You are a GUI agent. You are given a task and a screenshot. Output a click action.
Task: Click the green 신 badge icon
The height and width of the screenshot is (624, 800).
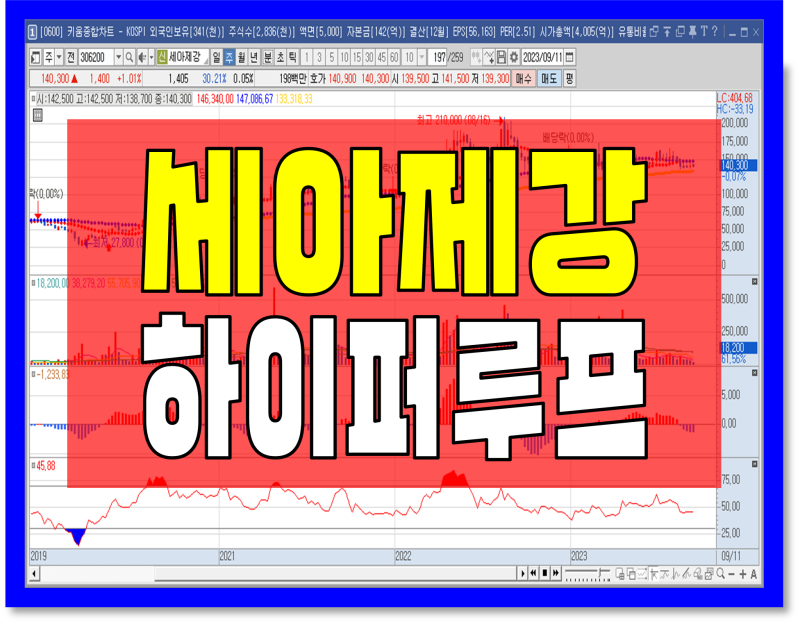(x=162, y=57)
